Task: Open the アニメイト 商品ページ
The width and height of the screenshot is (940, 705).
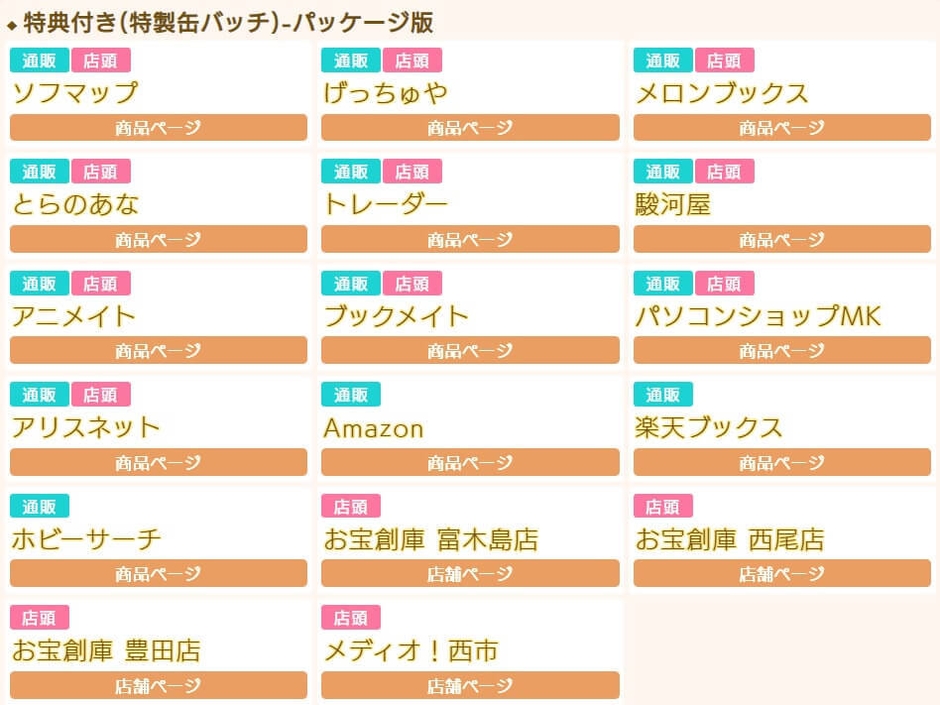Action: (157, 350)
